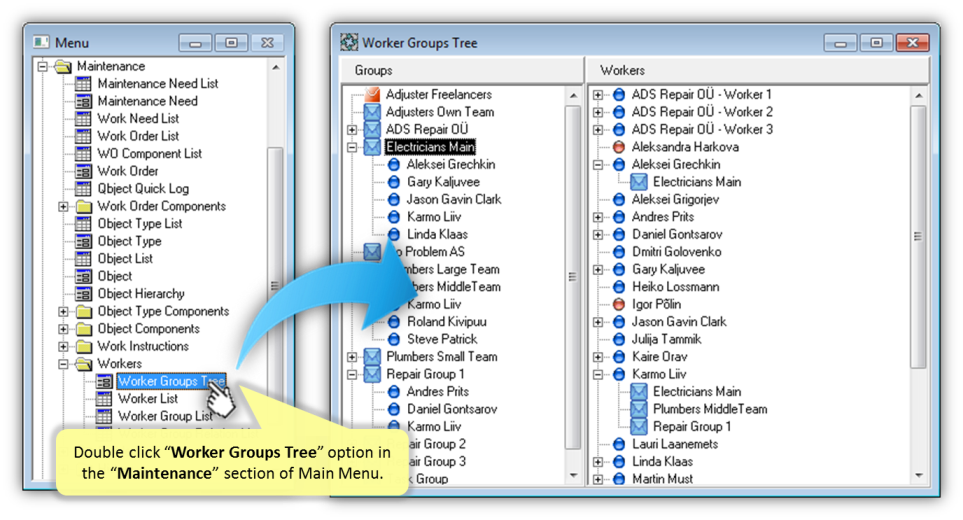The width and height of the screenshot is (963, 520).
Task: Click the worker icon beside Lauri Laanemets
Action: click(619, 444)
